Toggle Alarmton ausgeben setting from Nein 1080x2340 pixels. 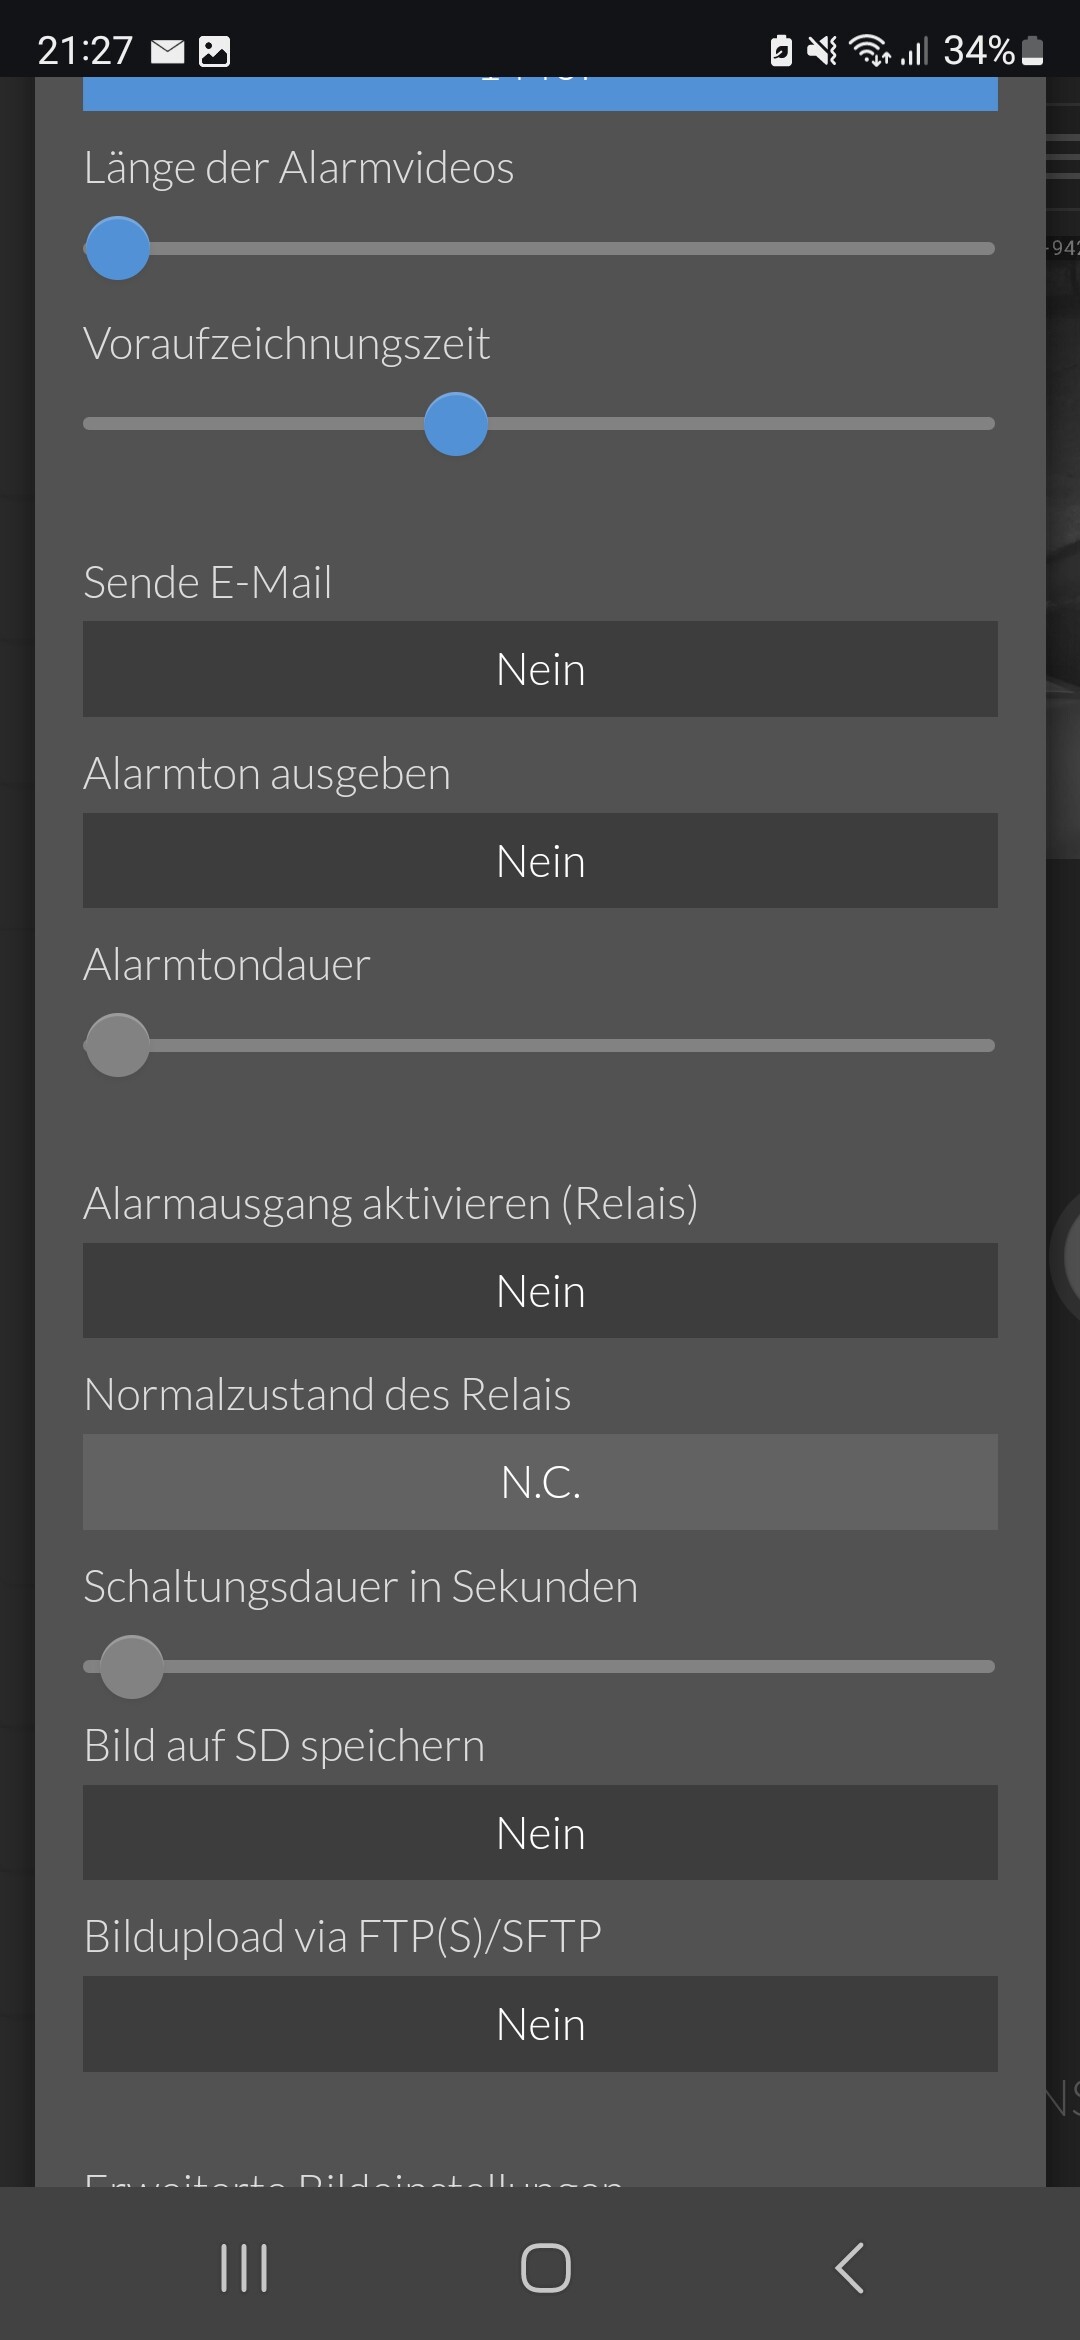point(540,861)
